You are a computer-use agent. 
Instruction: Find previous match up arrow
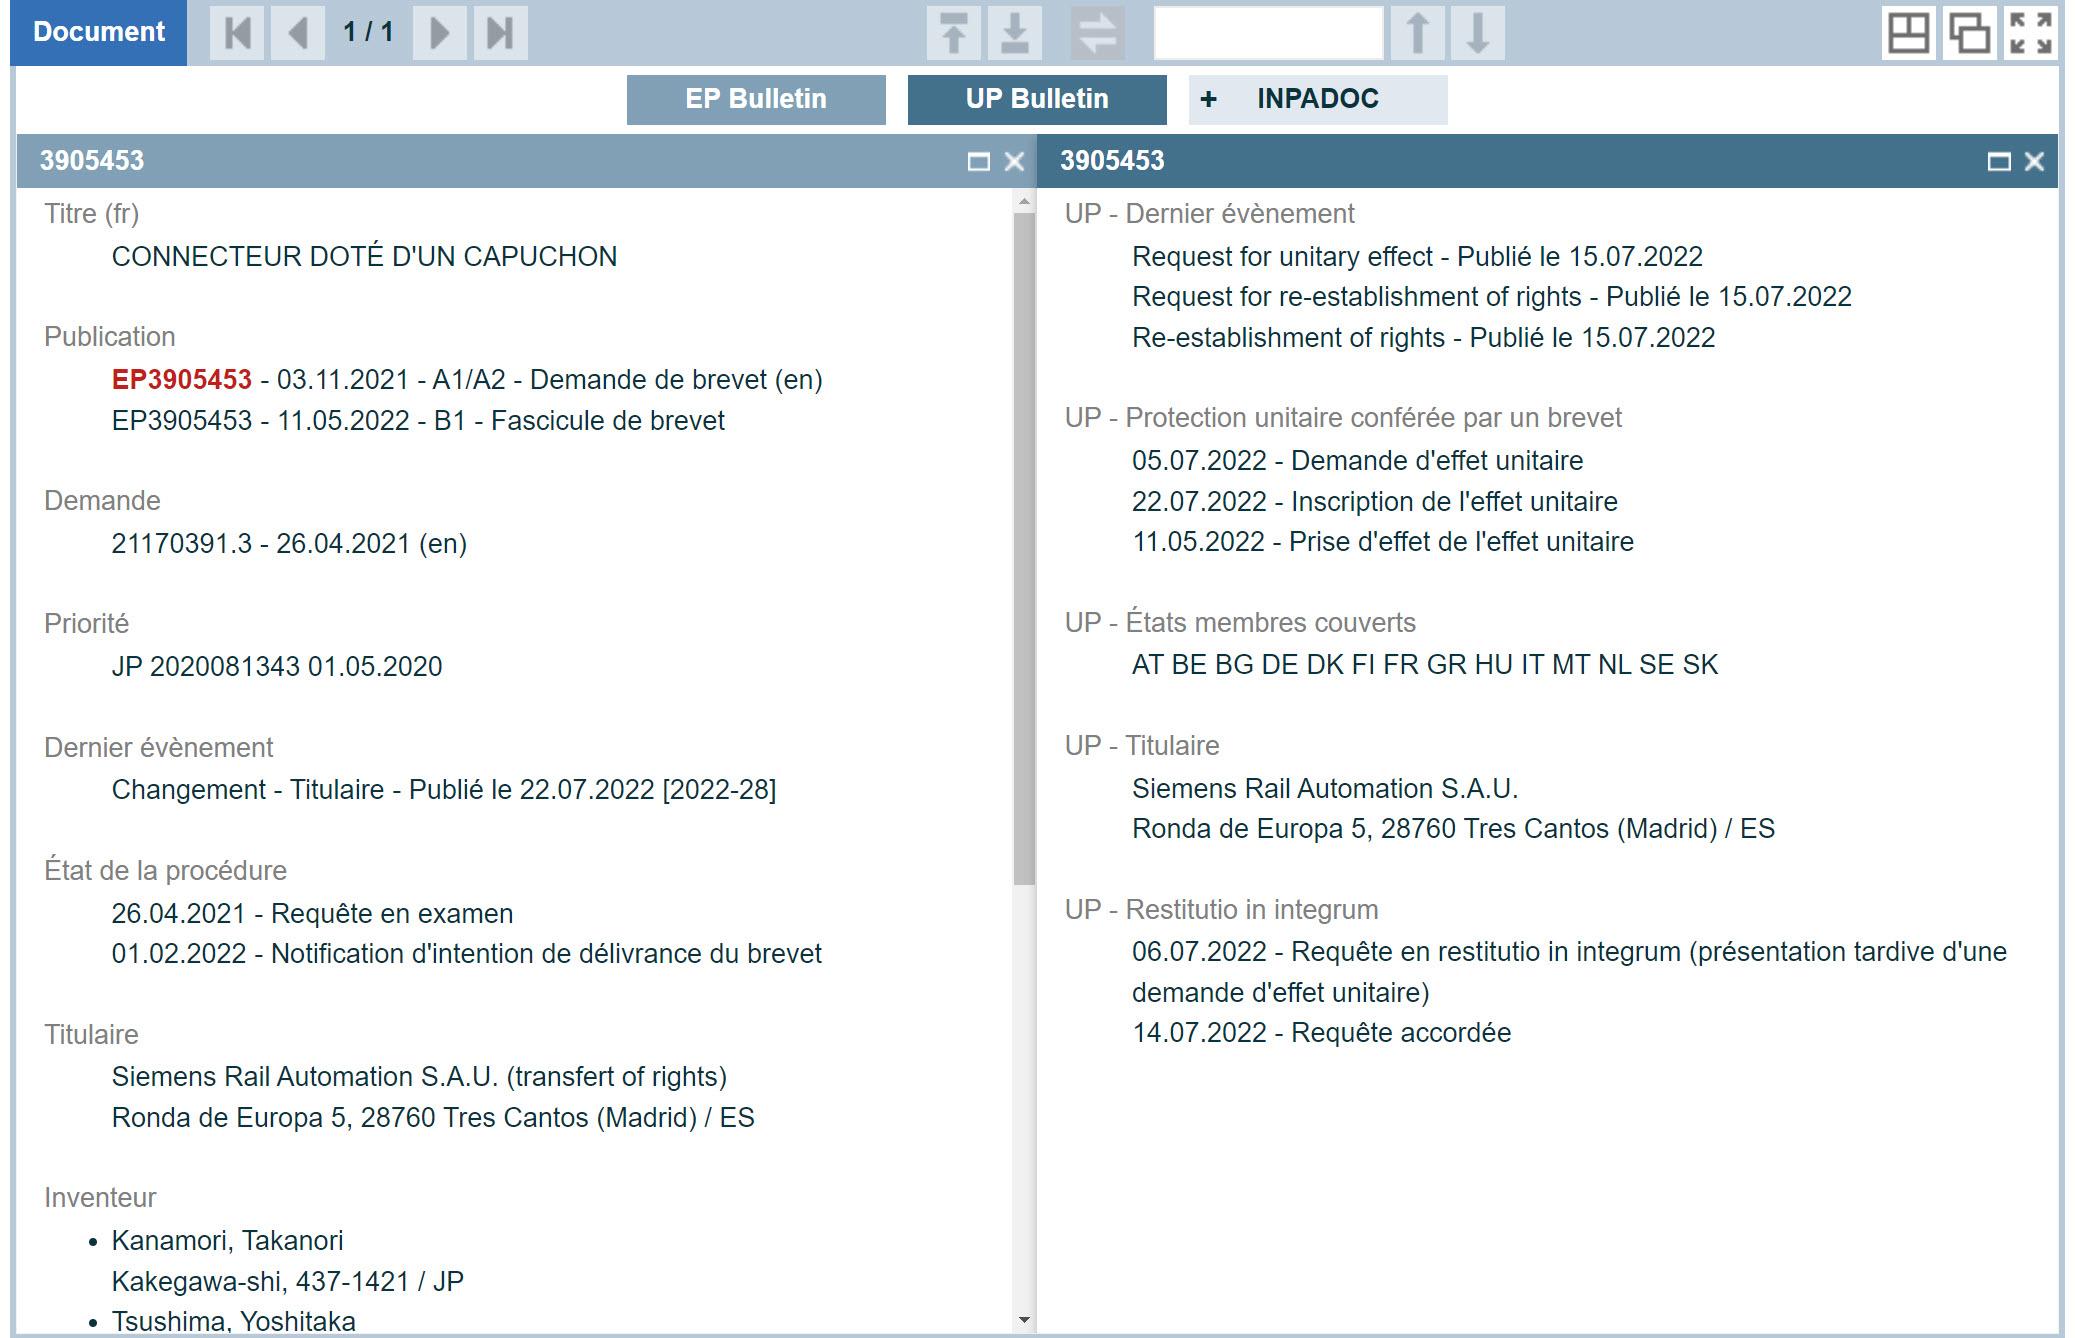(1417, 33)
